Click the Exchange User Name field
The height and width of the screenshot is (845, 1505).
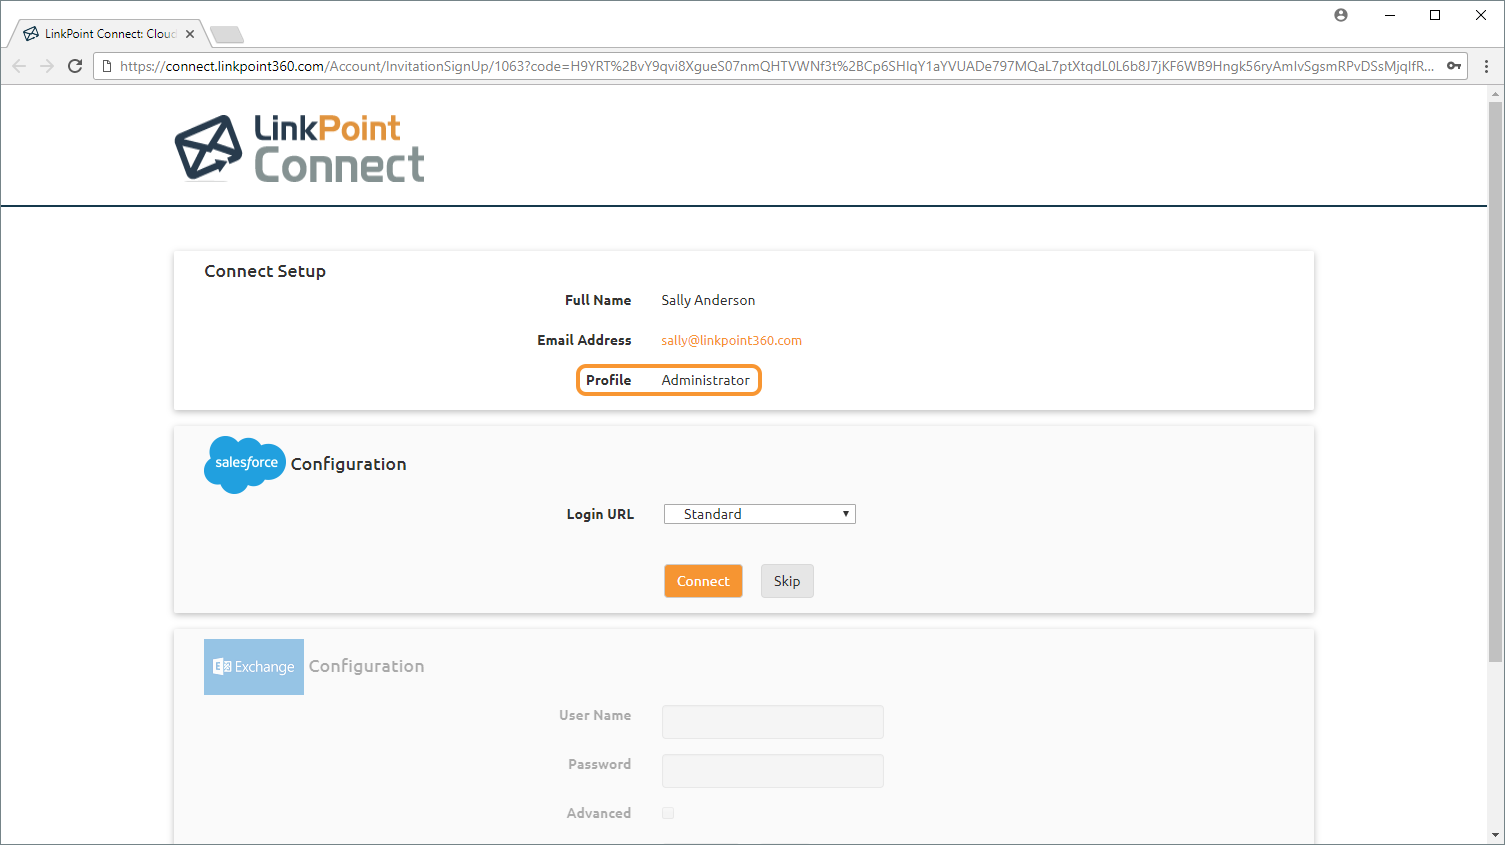[773, 722]
